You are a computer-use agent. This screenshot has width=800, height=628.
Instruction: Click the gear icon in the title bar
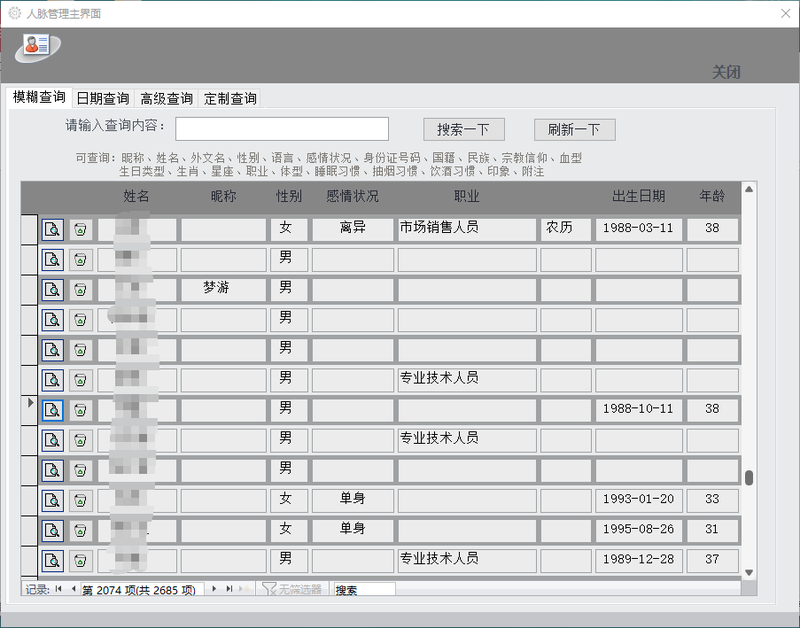14,13
